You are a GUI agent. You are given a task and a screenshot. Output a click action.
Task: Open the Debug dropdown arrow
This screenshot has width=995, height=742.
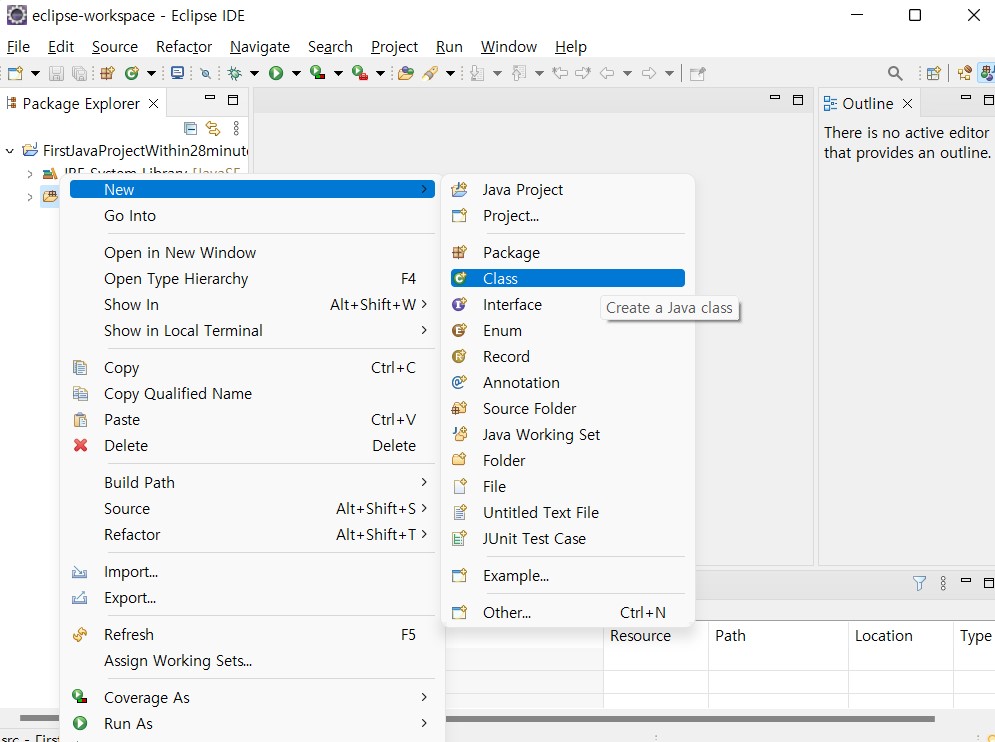(x=254, y=74)
